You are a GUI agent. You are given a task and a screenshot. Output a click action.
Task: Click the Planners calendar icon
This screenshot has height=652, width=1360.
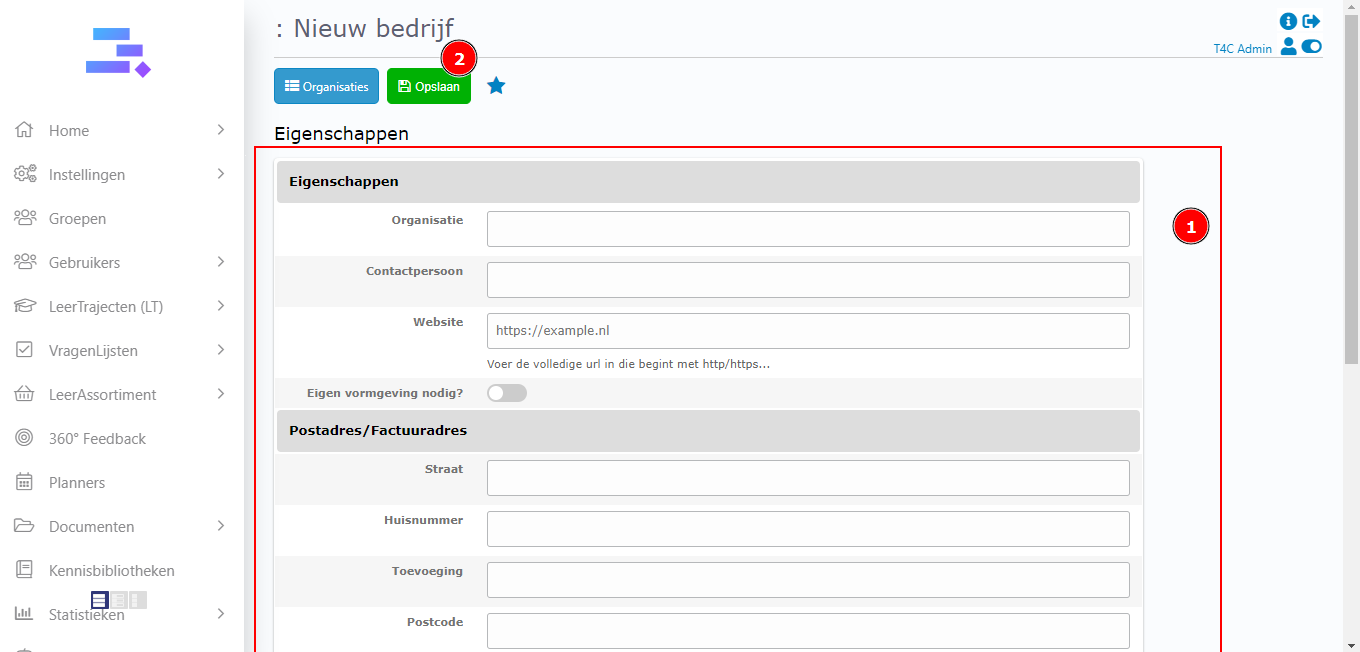click(x=25, y=482)
